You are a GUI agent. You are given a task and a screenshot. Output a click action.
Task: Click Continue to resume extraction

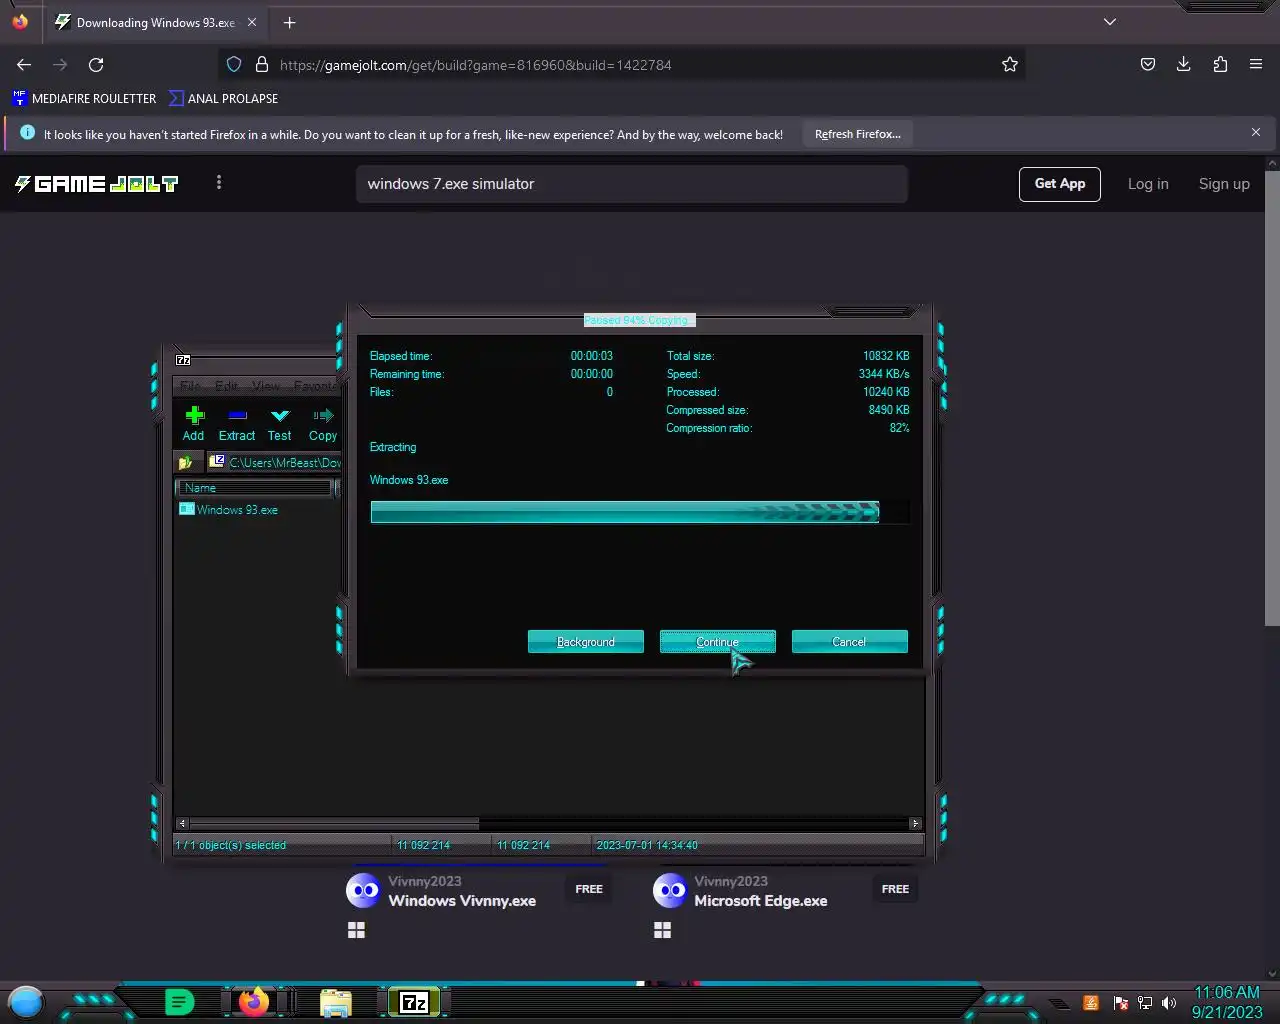point(718,642)
